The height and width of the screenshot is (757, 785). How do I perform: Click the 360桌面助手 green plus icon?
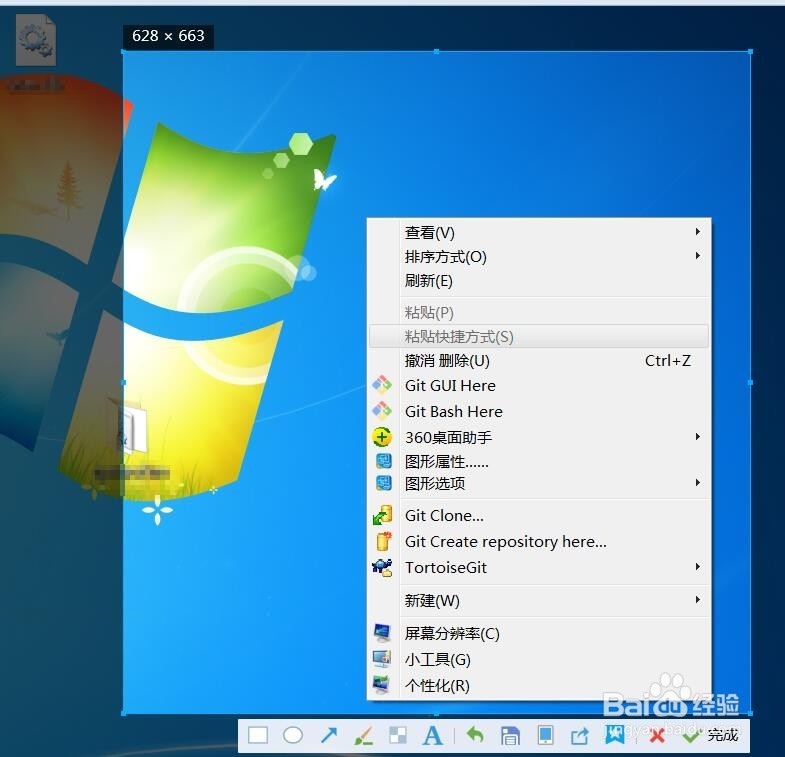(x=382, y=437)
